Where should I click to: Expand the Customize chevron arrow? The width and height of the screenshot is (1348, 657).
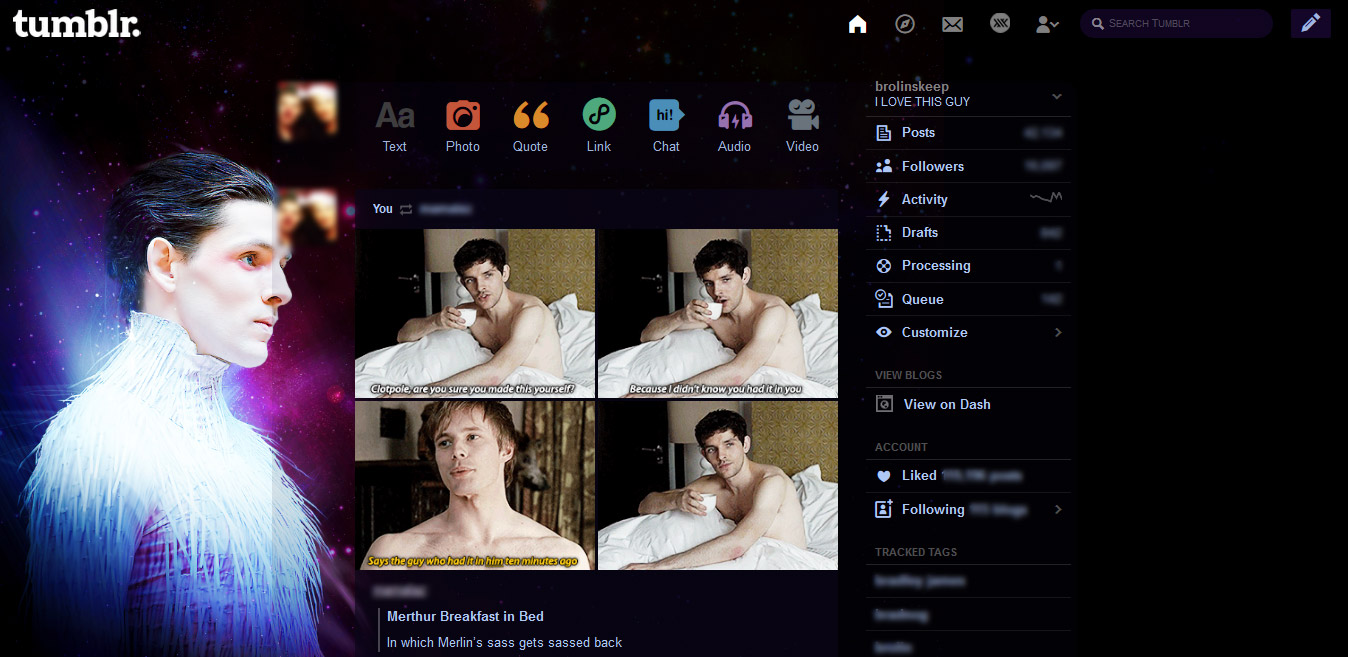coord(1058,332)
